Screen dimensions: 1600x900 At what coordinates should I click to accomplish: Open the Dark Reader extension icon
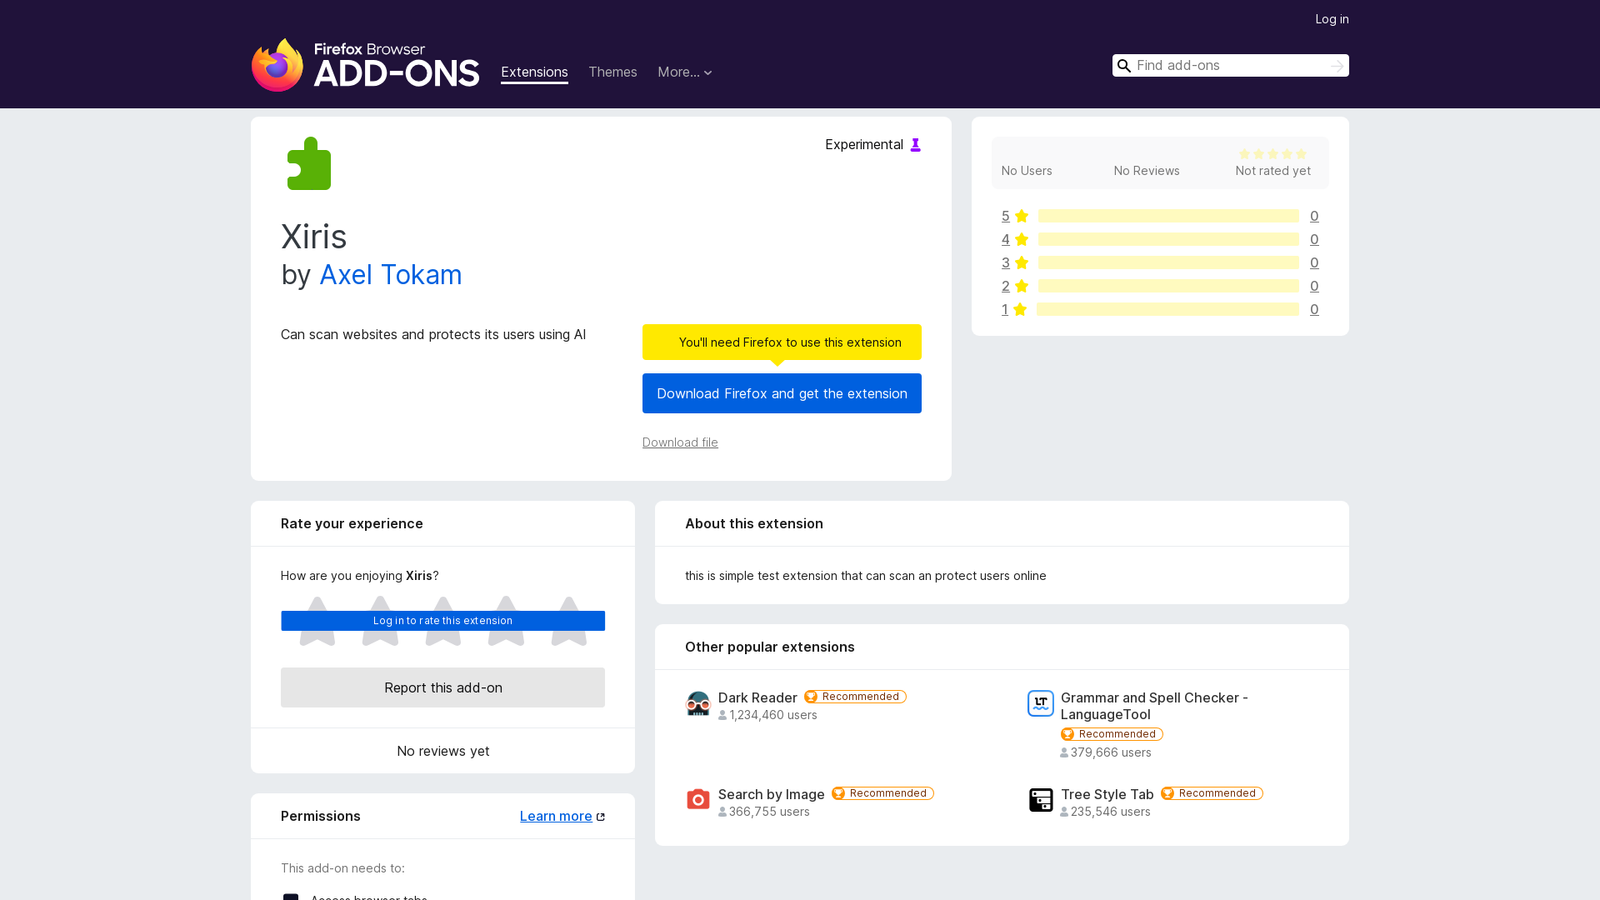click(698, 704)
